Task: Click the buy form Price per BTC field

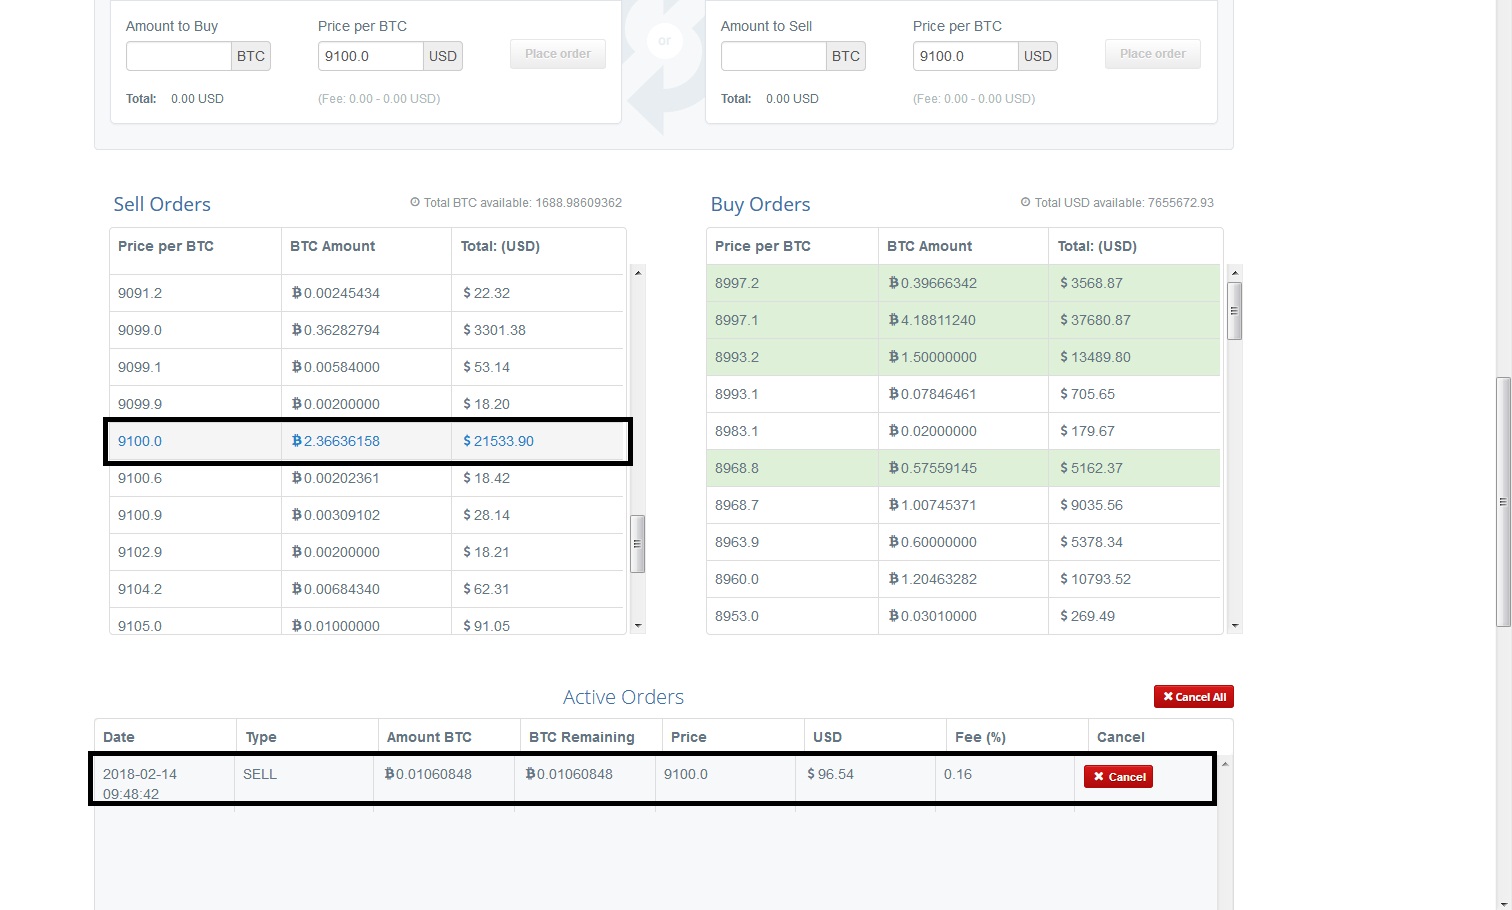Action: [370, 56]
